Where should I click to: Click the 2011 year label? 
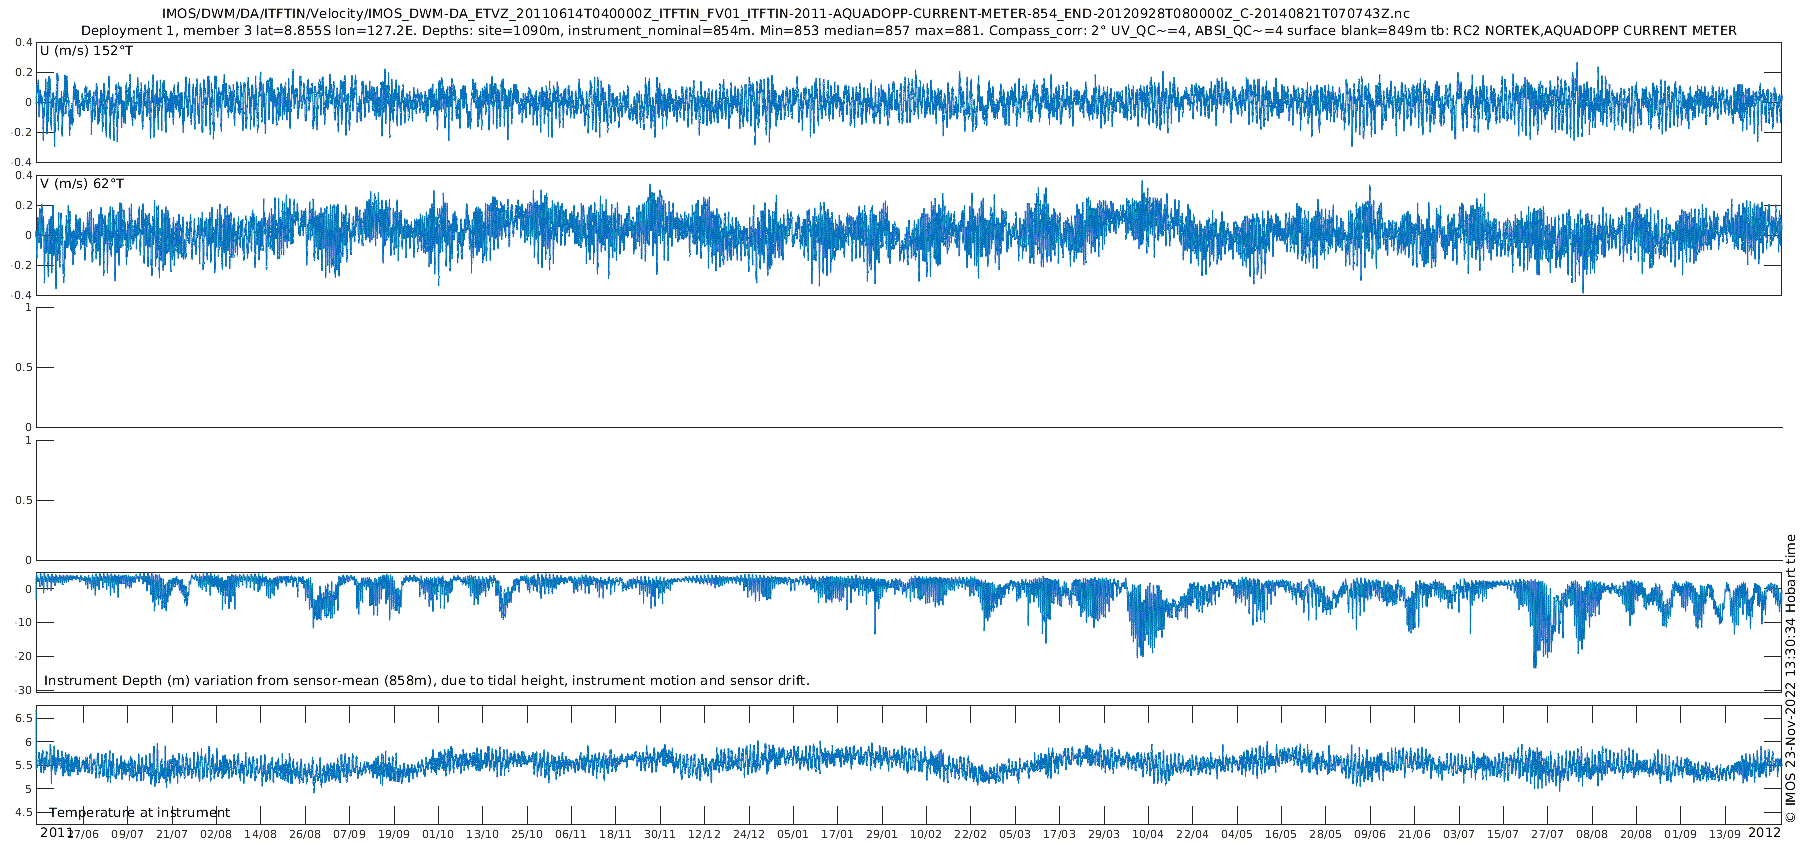55,832
